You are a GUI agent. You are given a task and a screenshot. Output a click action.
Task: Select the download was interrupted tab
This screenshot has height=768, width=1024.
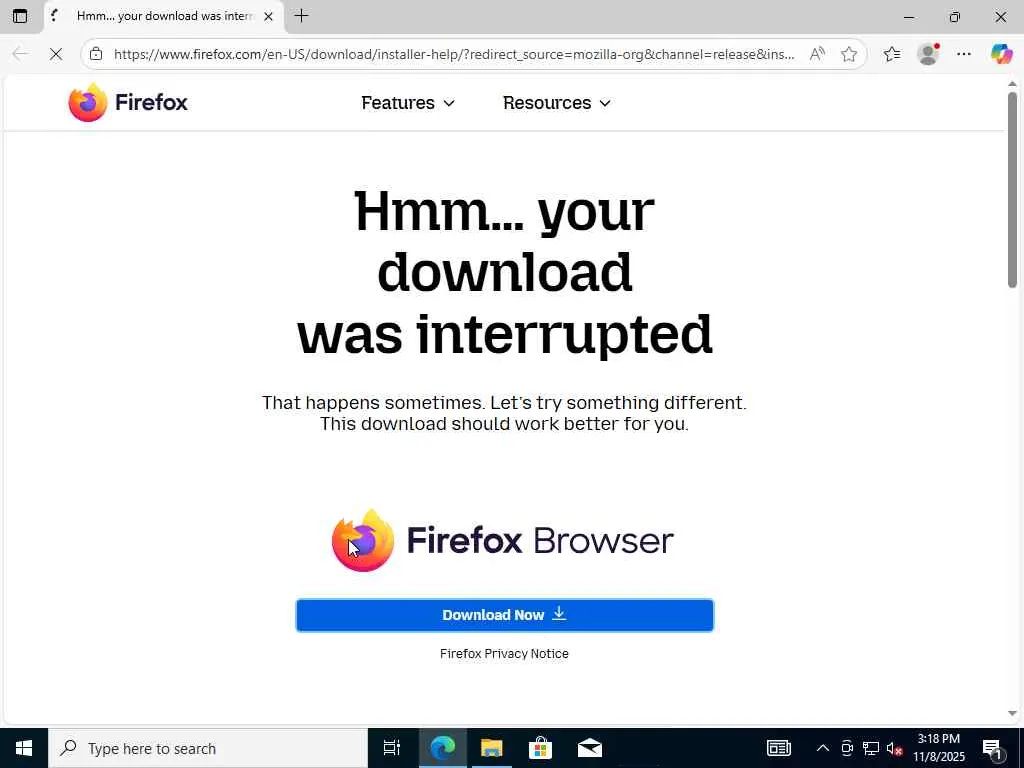pos(163,16)
